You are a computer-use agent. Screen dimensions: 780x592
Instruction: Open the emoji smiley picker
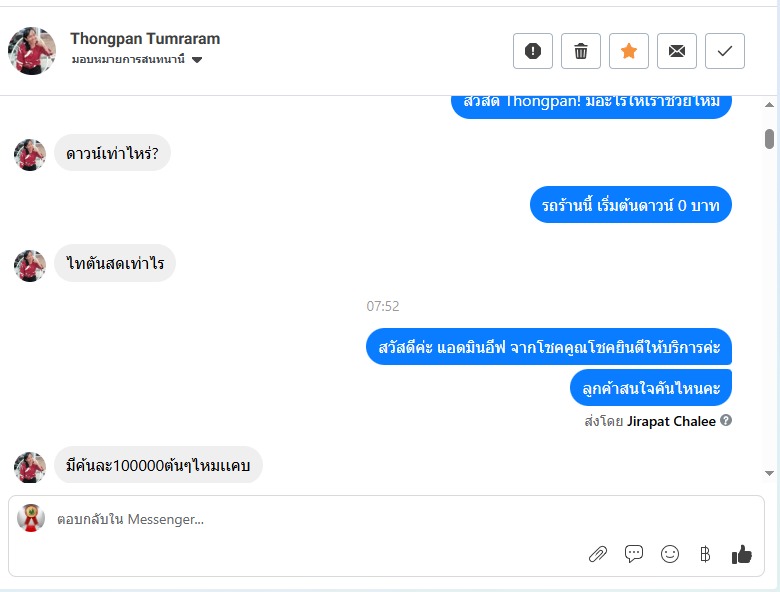click(670, 554)
